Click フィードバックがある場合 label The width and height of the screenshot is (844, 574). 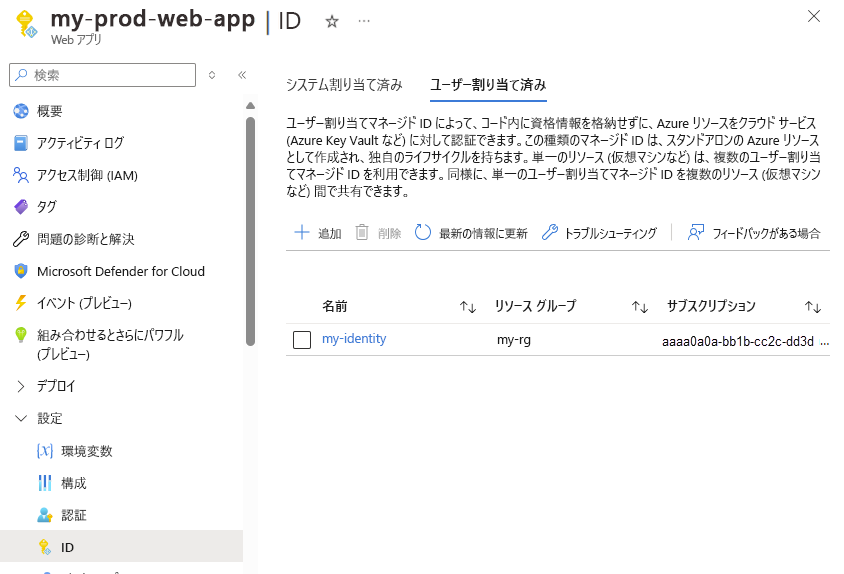click(766, 233)
